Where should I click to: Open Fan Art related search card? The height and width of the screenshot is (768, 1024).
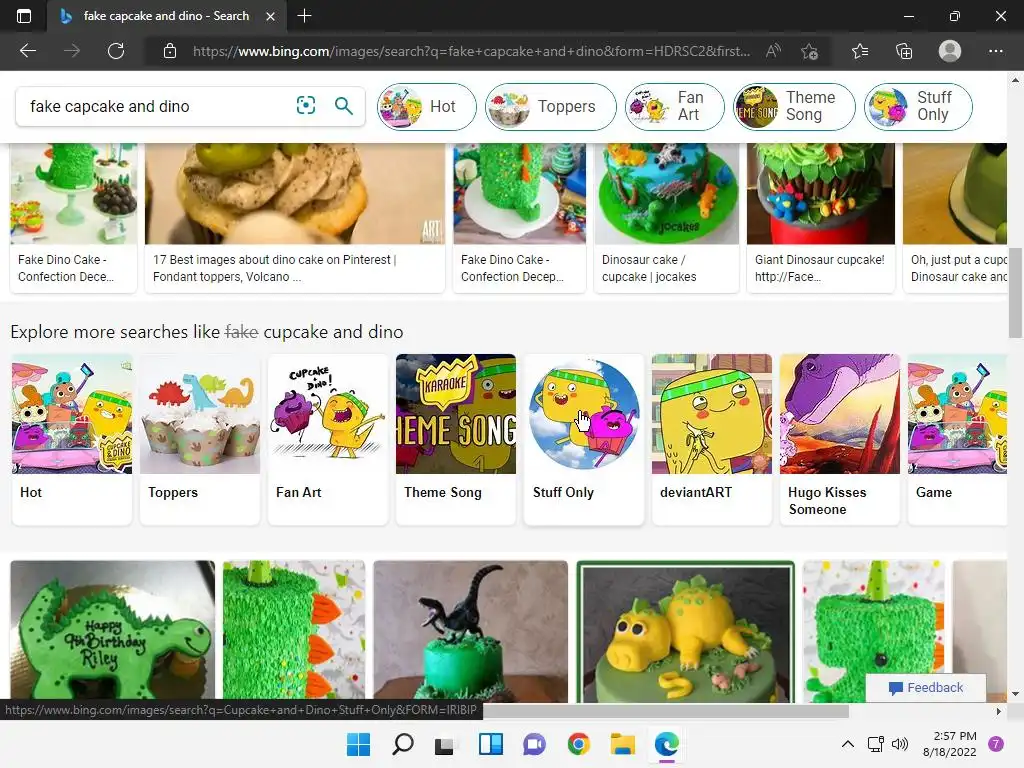pyautogui.click(x=328, y=439)
